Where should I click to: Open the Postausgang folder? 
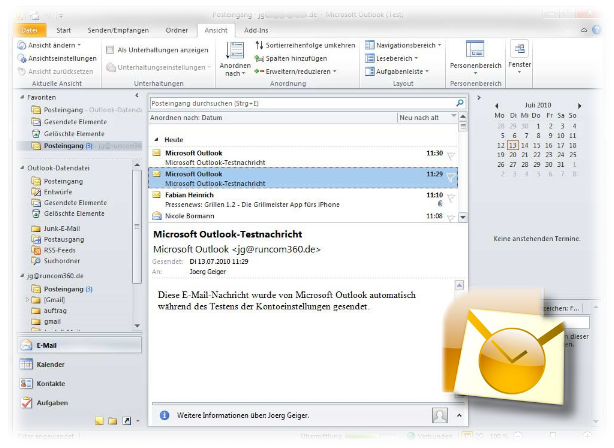click(x=58, y=239)
